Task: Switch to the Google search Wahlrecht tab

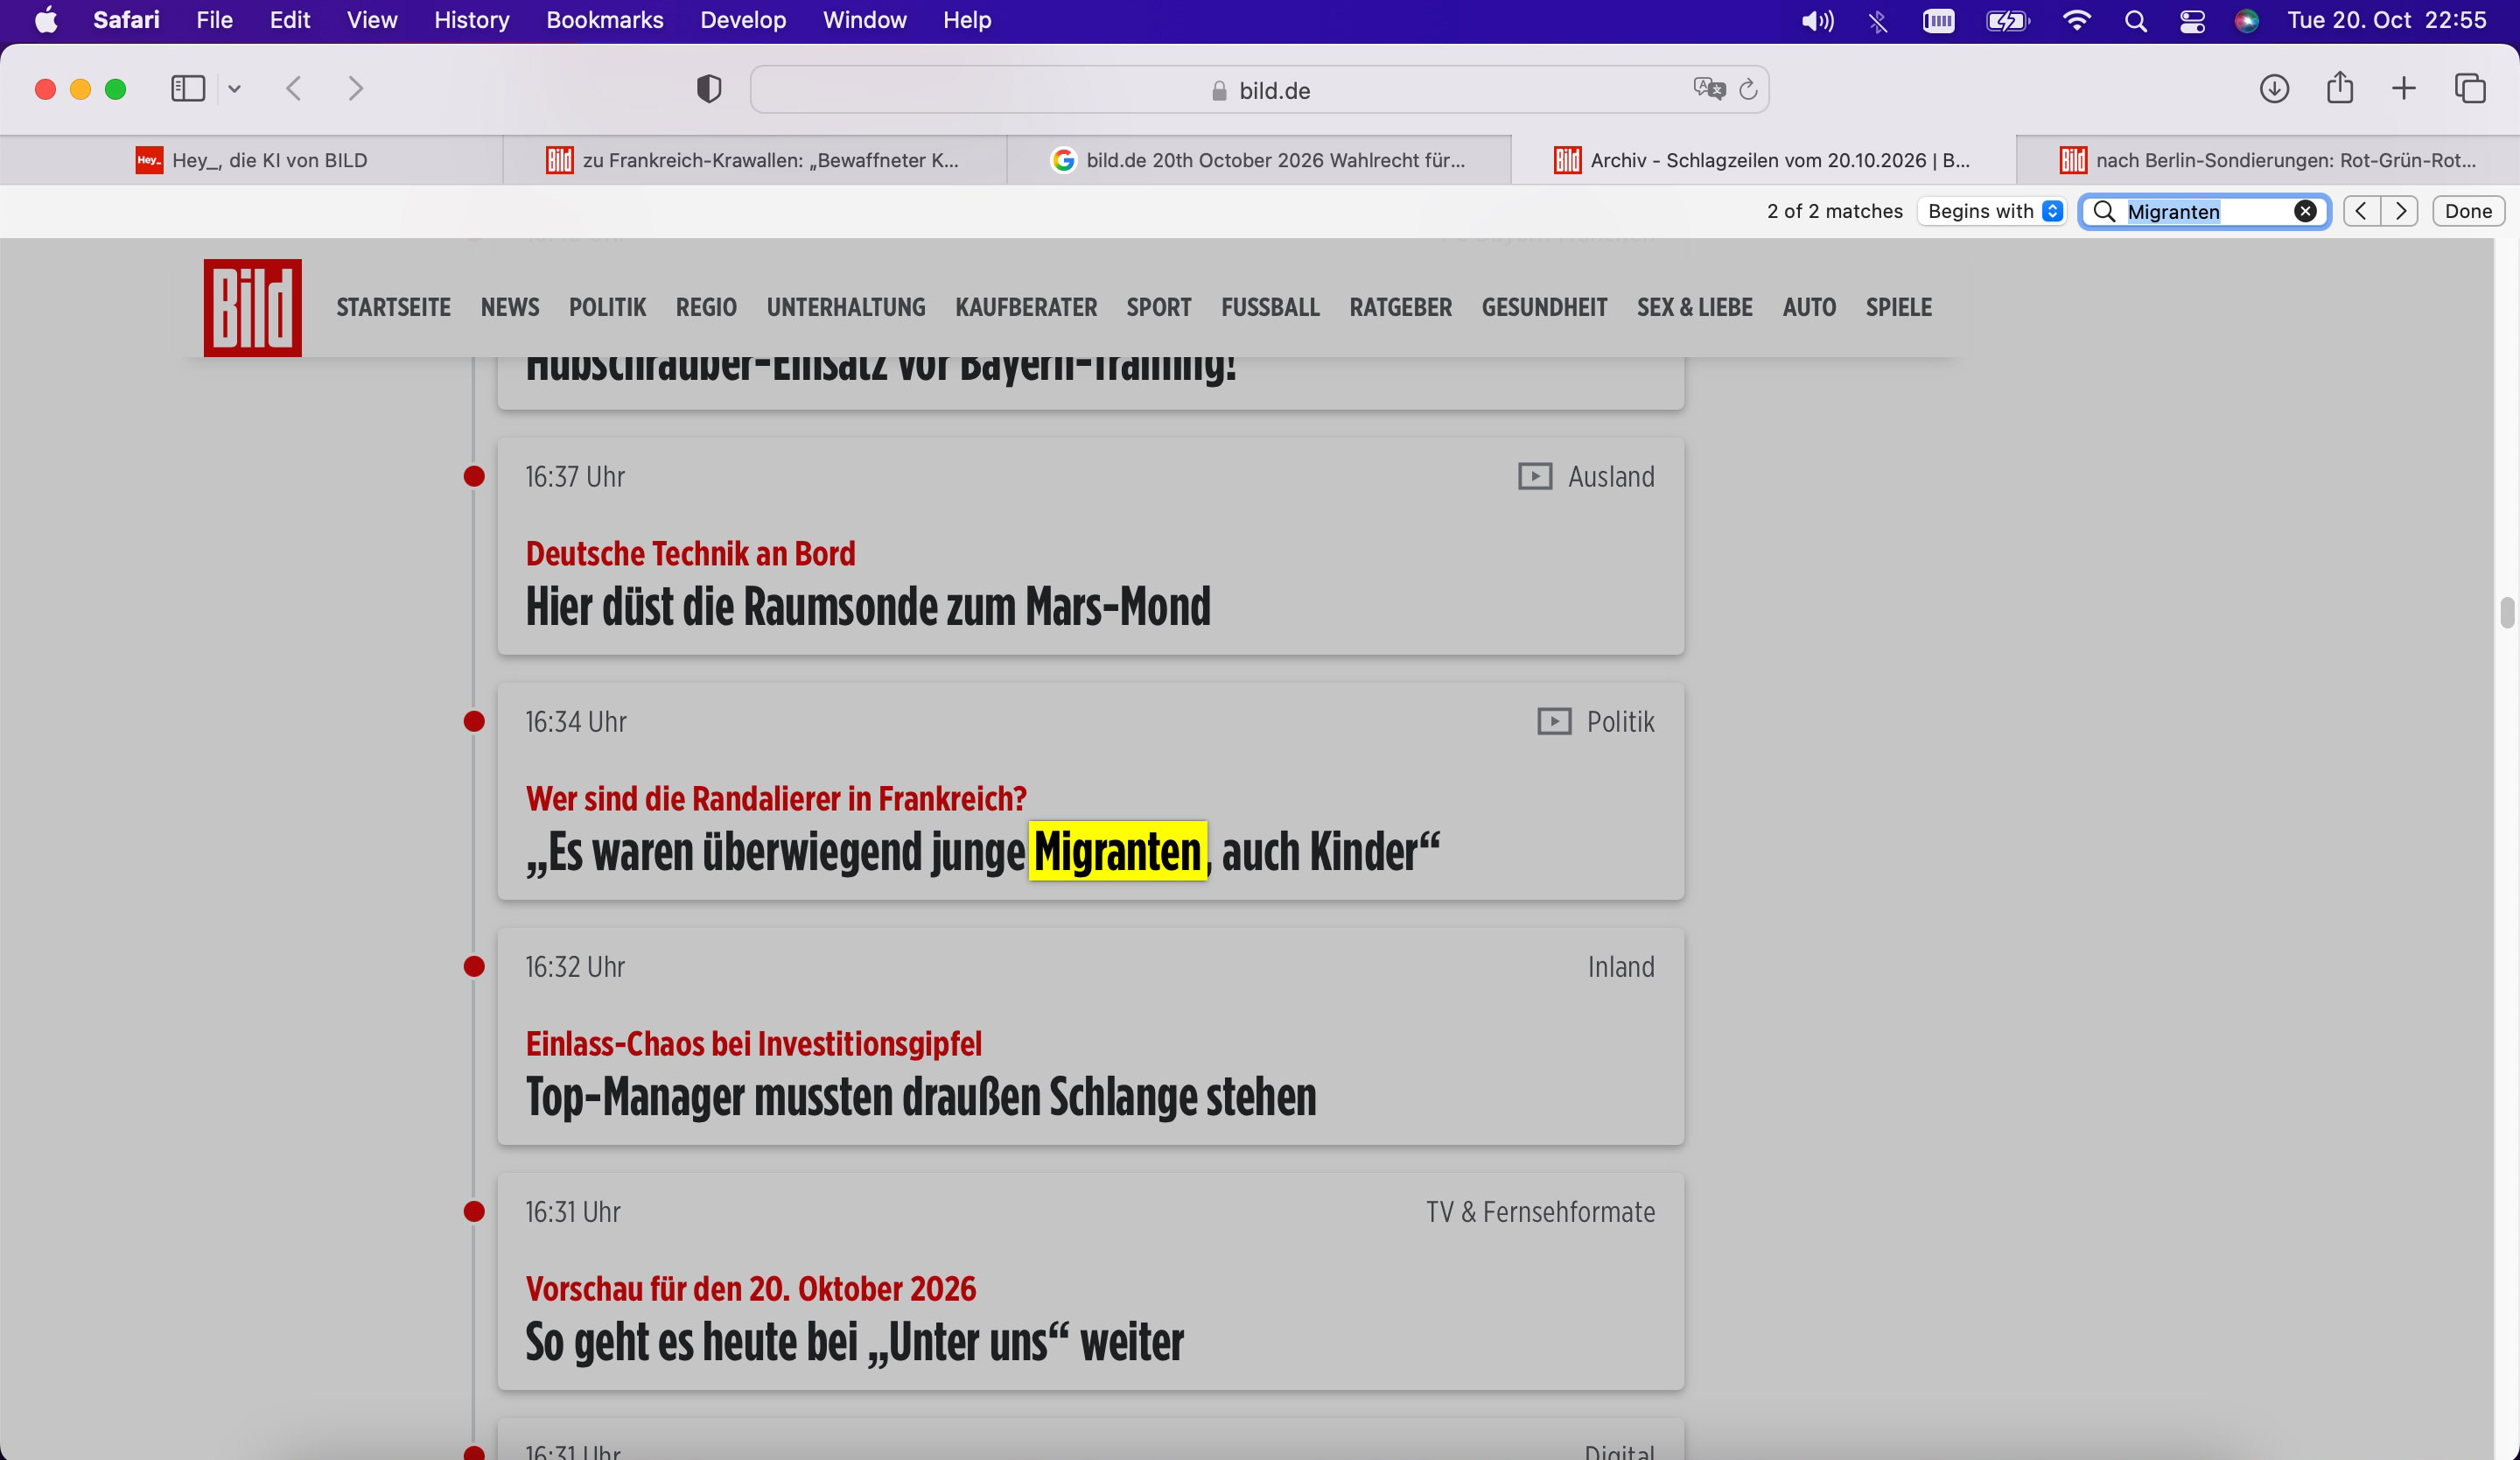Action: [x=1259, y=160]
